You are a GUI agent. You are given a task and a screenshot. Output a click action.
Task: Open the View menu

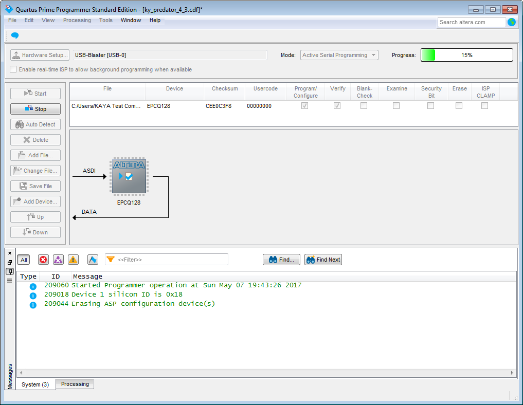(x=48, y=20)
